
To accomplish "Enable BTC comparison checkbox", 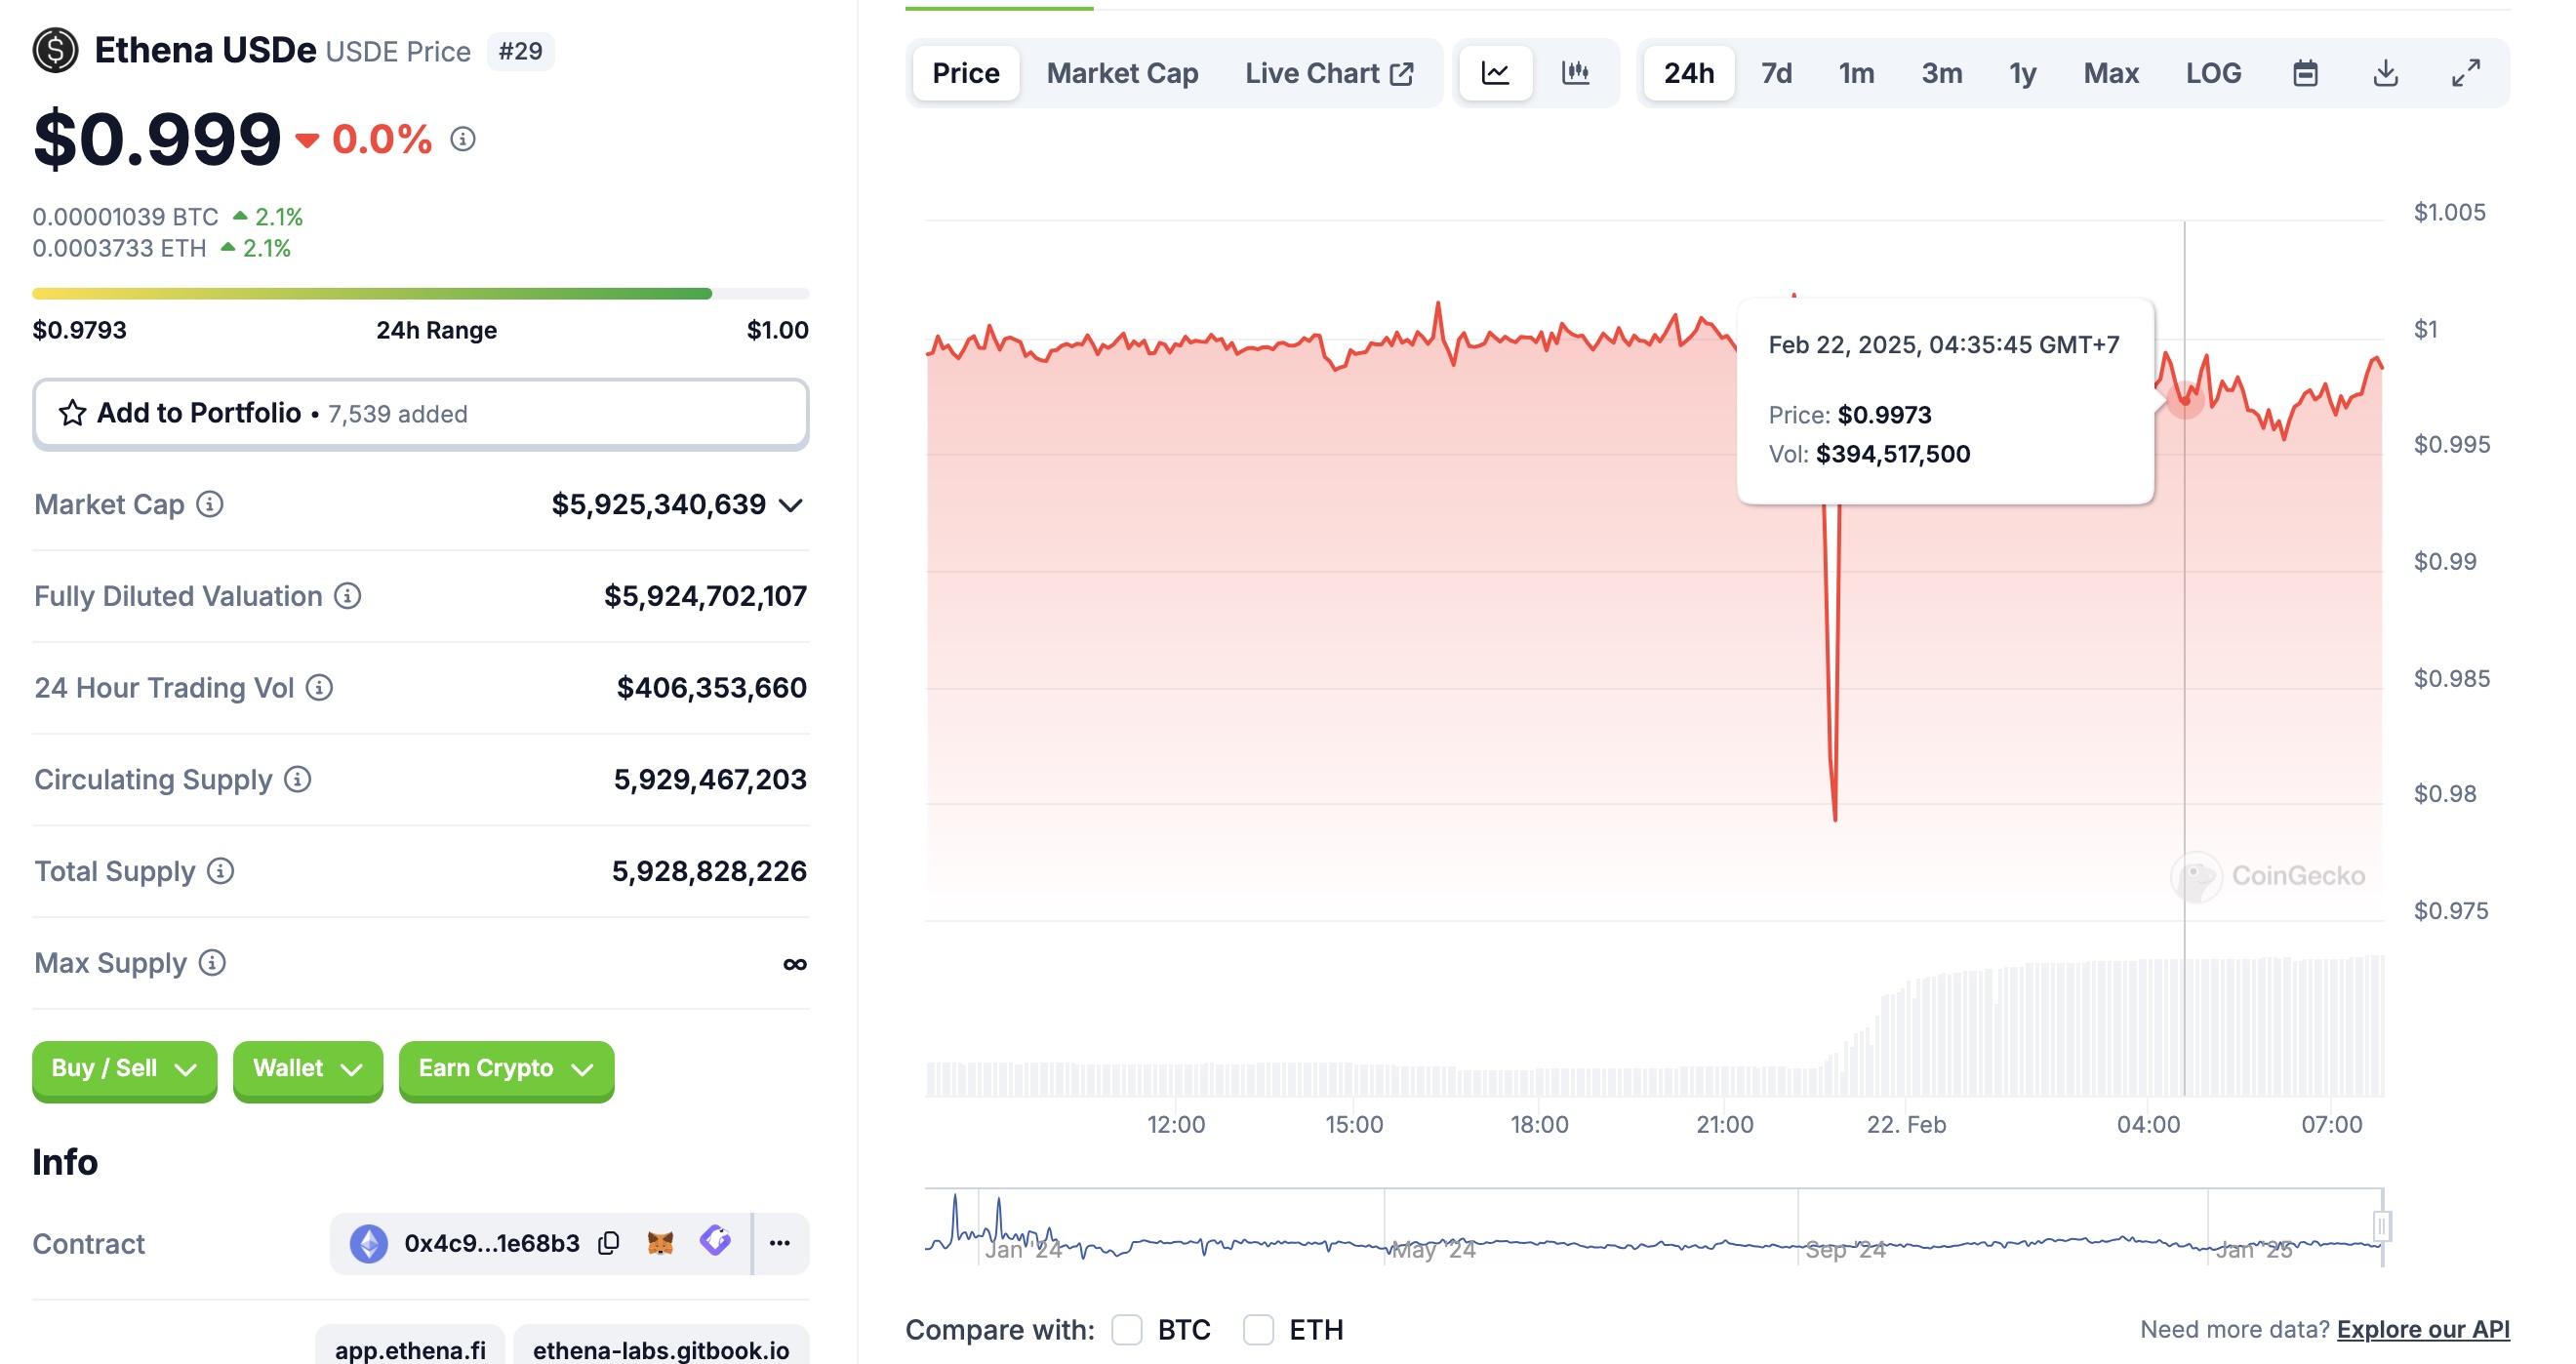I will click(x=1127, y=1330).
